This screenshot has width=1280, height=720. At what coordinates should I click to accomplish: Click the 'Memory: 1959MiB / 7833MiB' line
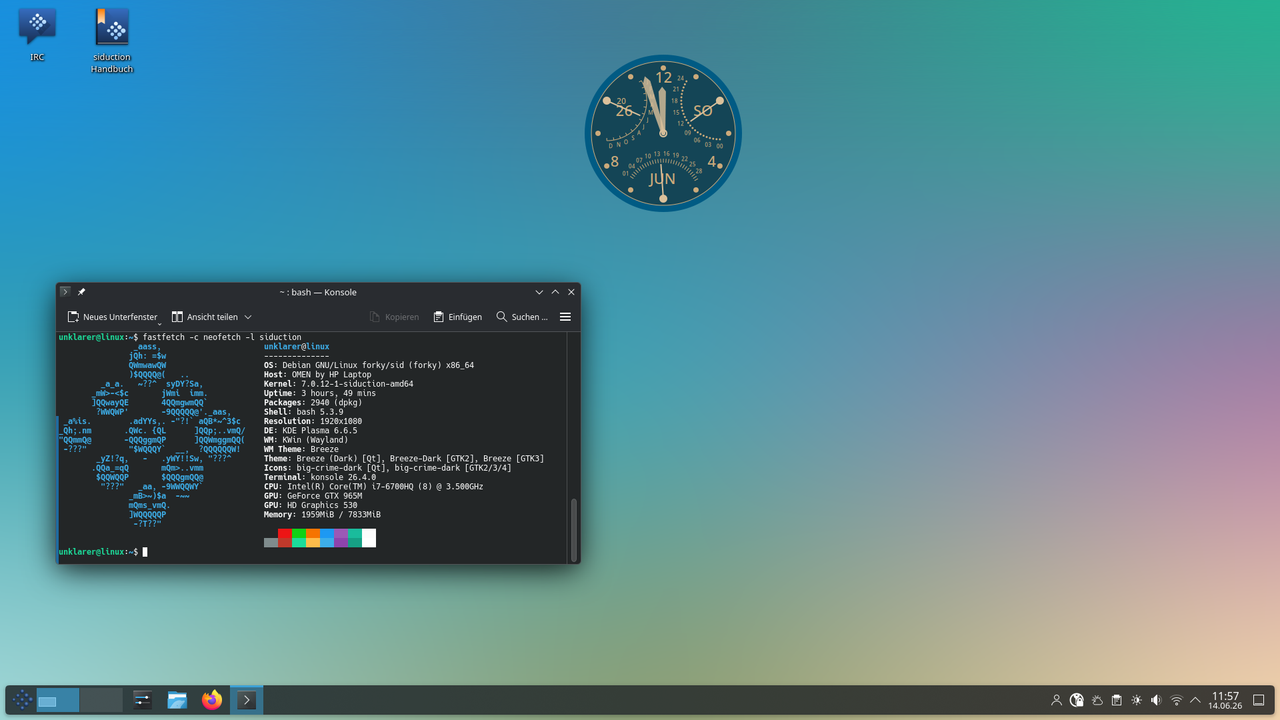pos(322,515)
